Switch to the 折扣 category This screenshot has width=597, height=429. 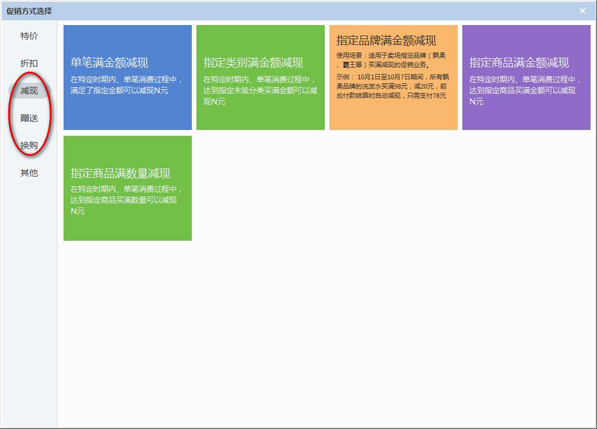tap(29, 63)
